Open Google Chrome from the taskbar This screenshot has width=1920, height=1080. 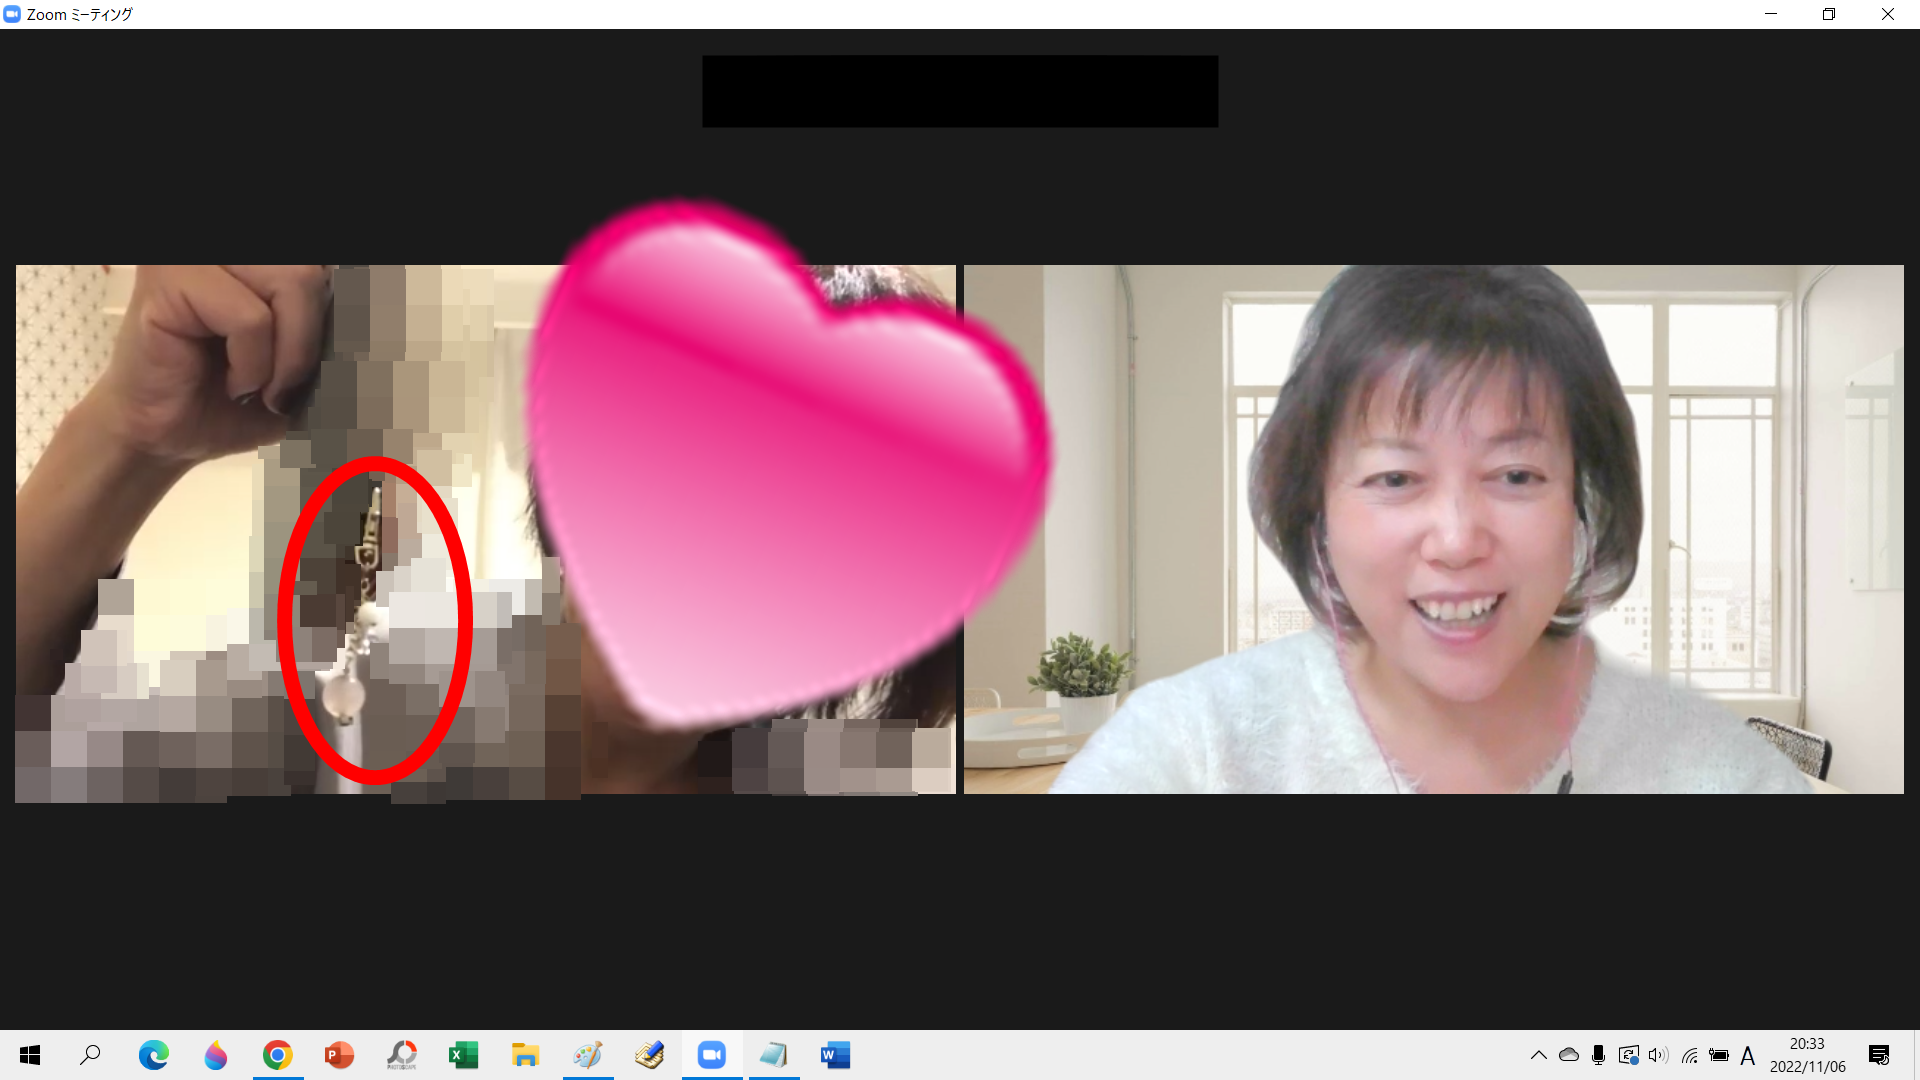(x=278, y=1055)
